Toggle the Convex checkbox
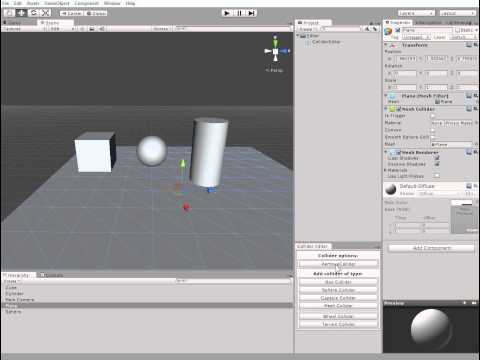 [433, 130]
